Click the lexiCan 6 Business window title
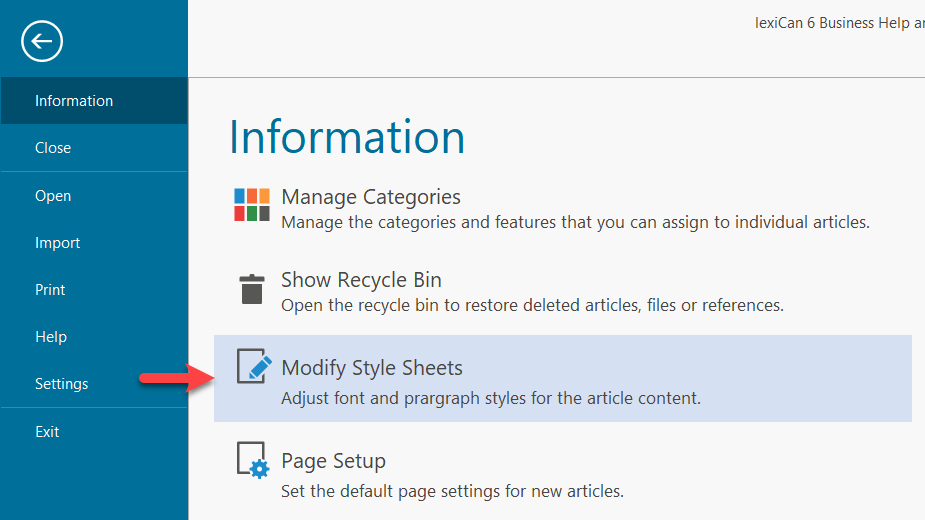 click(838, 23)
